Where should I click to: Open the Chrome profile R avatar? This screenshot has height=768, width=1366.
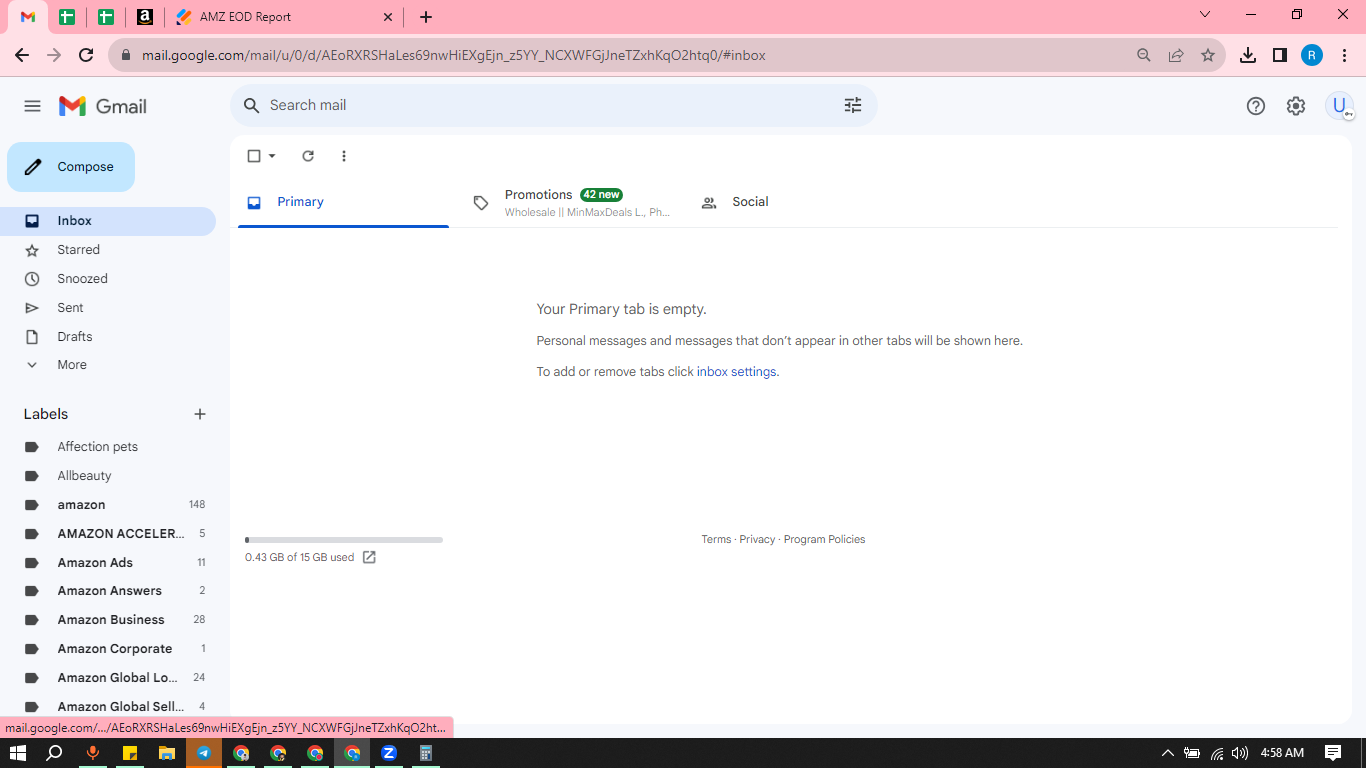(x=1312, y=55)
